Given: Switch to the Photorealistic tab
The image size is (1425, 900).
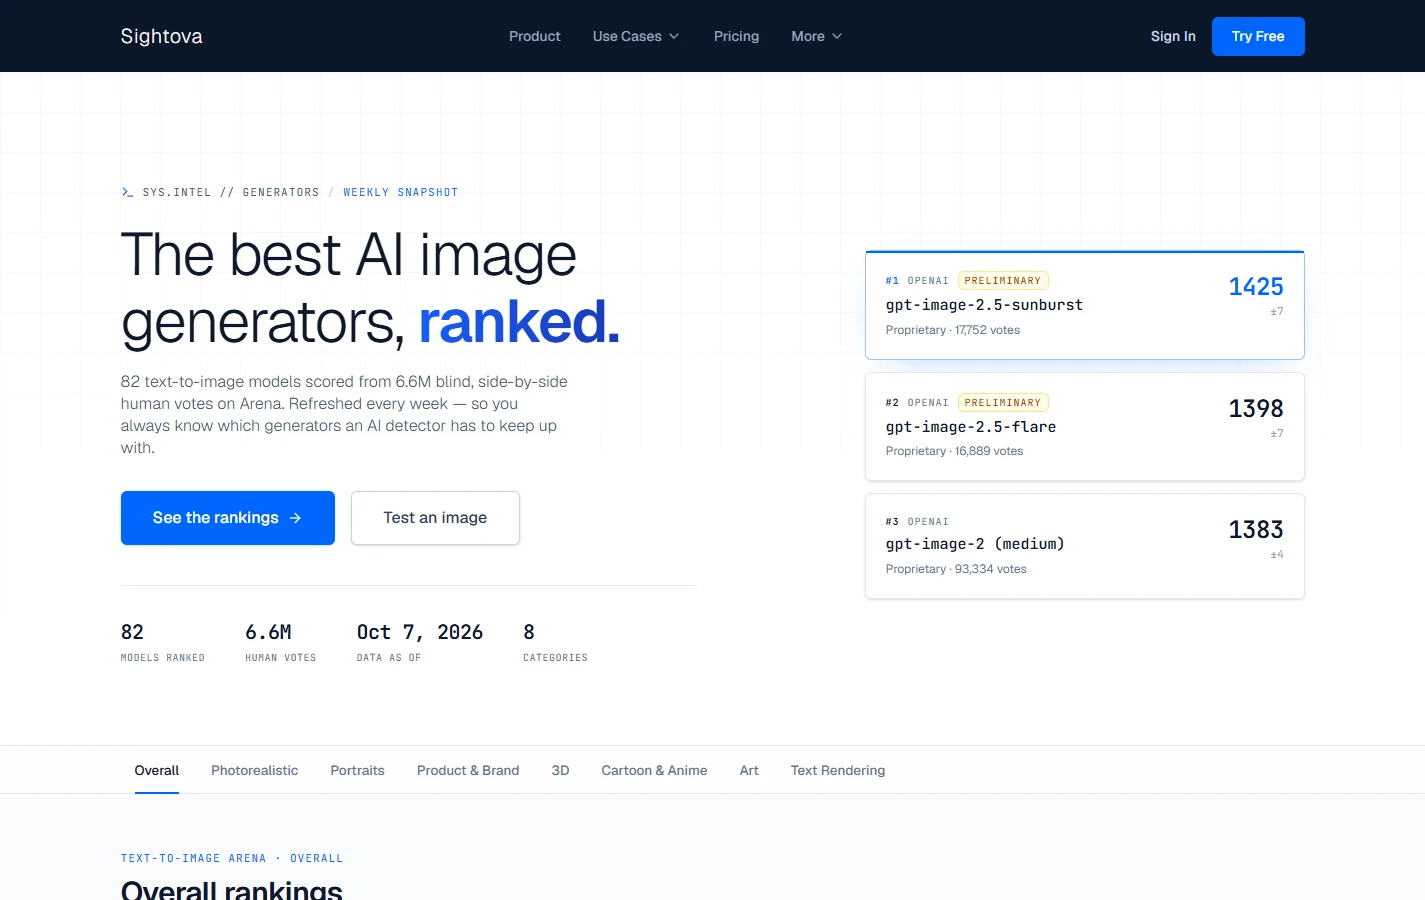Looking at the screenshot, I should click(x=254, y=770).
